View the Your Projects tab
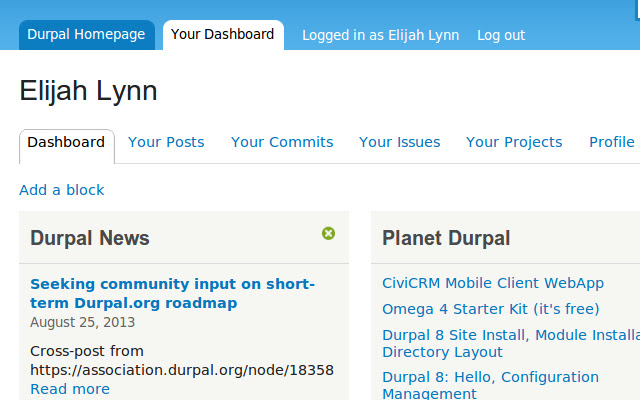Image resolution: width=640 pixels, height=400 pixels. click(514, 142)
